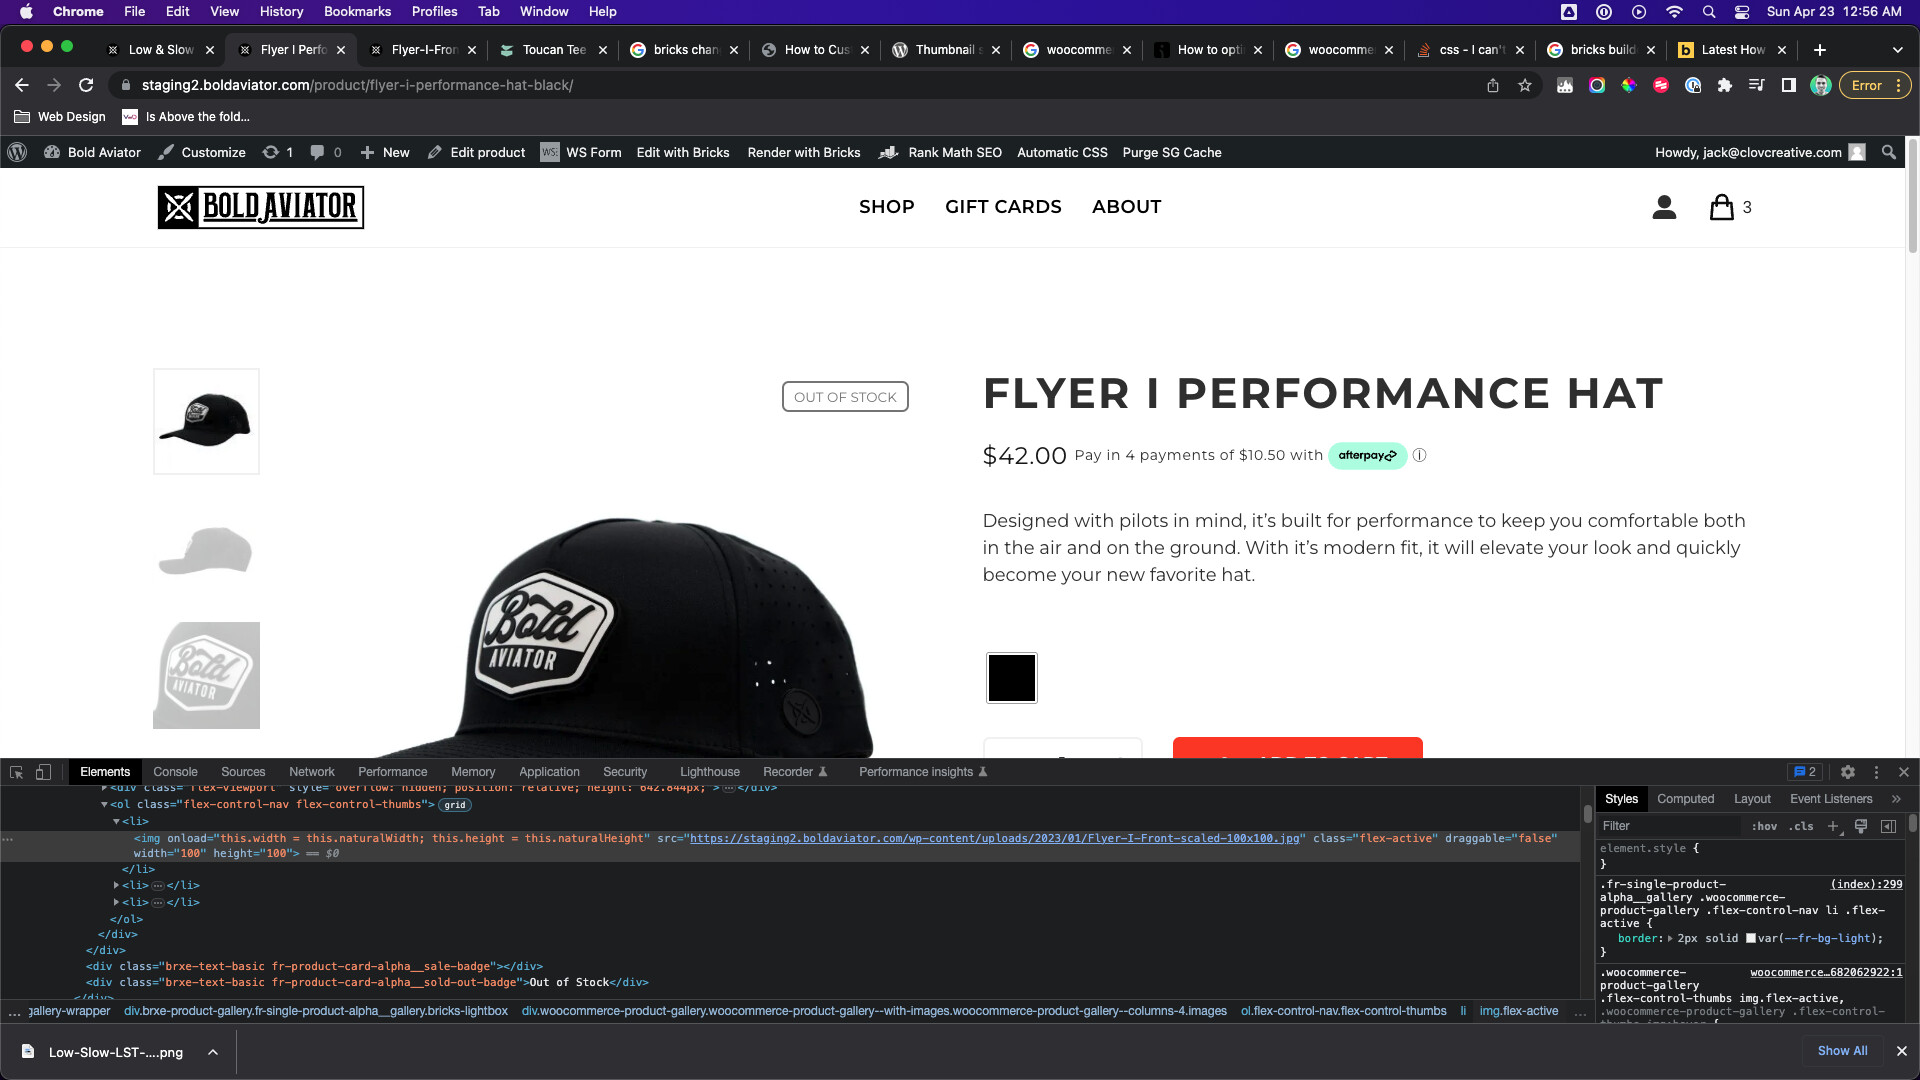1920x1080 pixels.
Task: Click the black product color swatch
Action: (1011, 677)
